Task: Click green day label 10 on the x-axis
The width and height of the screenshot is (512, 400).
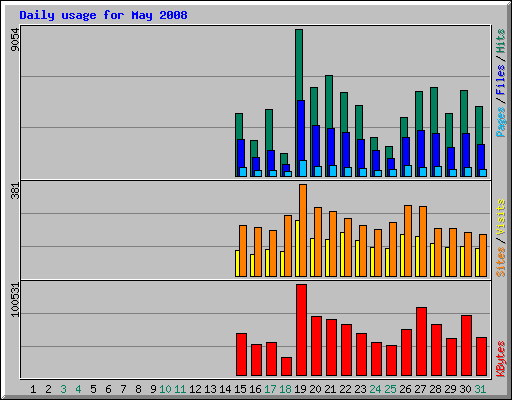Action: 165,389
